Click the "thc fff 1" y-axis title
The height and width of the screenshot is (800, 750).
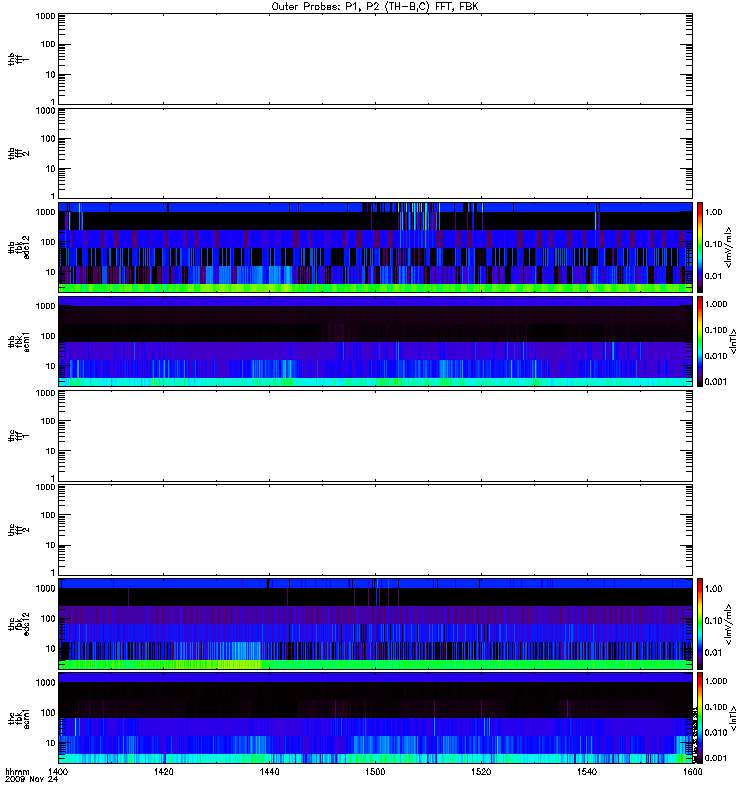(x=18, y=436)
